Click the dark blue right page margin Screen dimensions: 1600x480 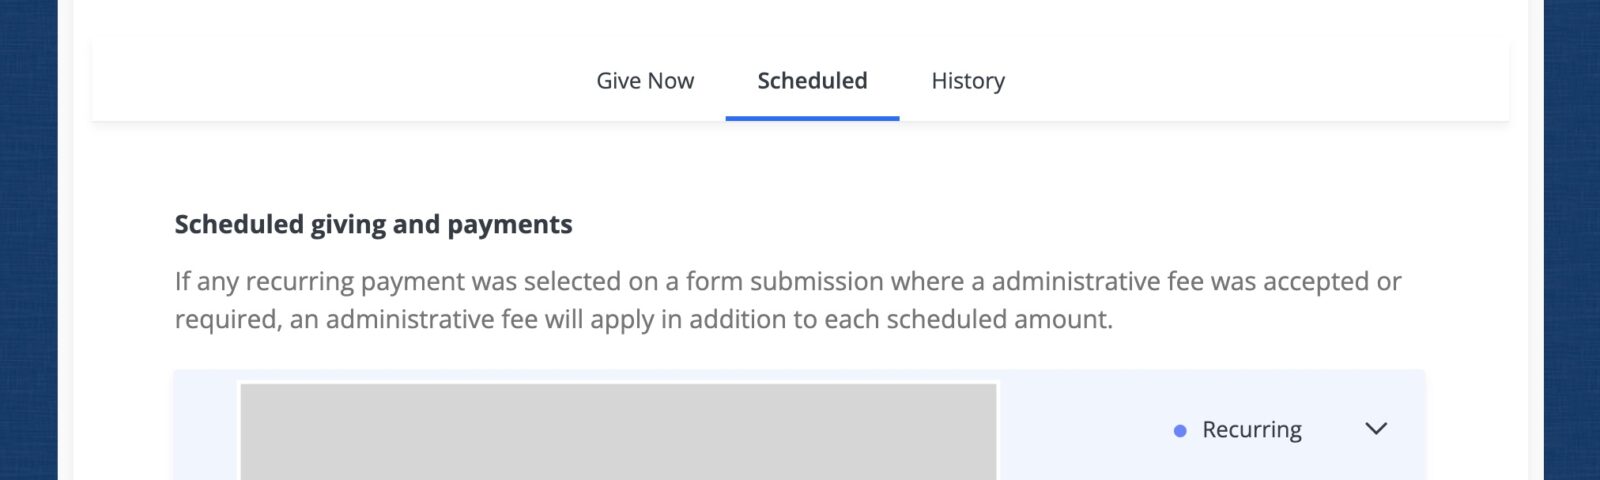(x=1572, y=240)
